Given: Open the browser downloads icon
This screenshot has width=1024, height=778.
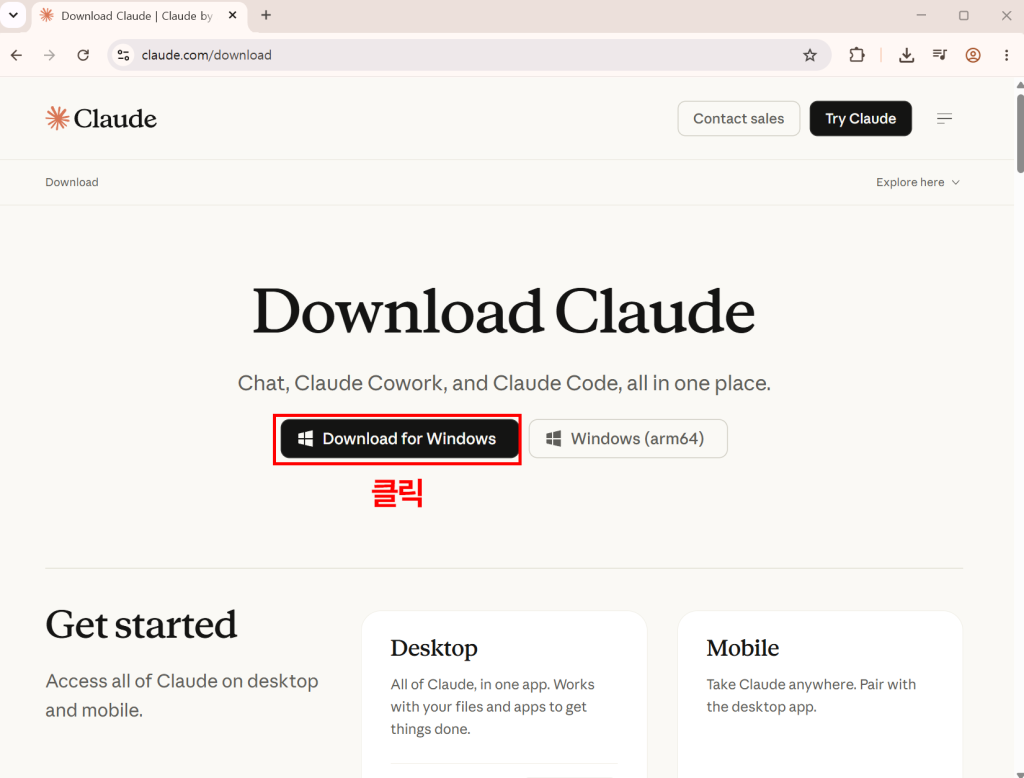Looking at the screenshot, I should 906,56.
